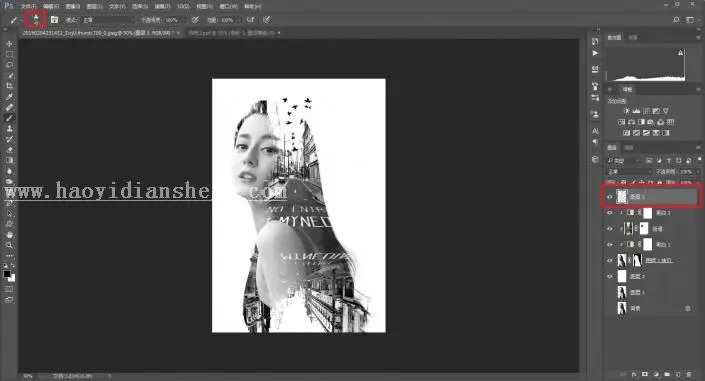This screenshot has width=705, height=381.
Task: Switch to the second document tab
Action: [x=234, y=33]
